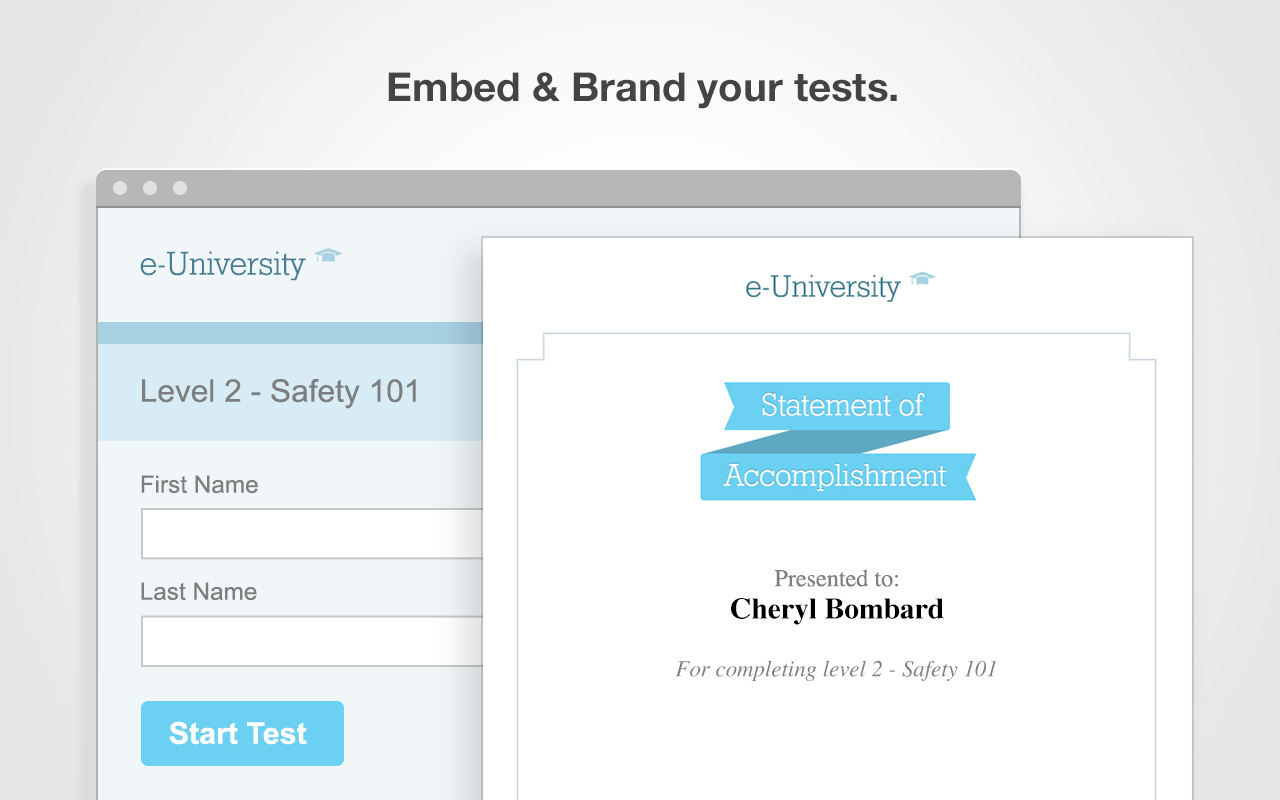Click the "Accomplishment" ribbon banner
The width and height of the screenshot is (1280, 800).
point(836,476)
